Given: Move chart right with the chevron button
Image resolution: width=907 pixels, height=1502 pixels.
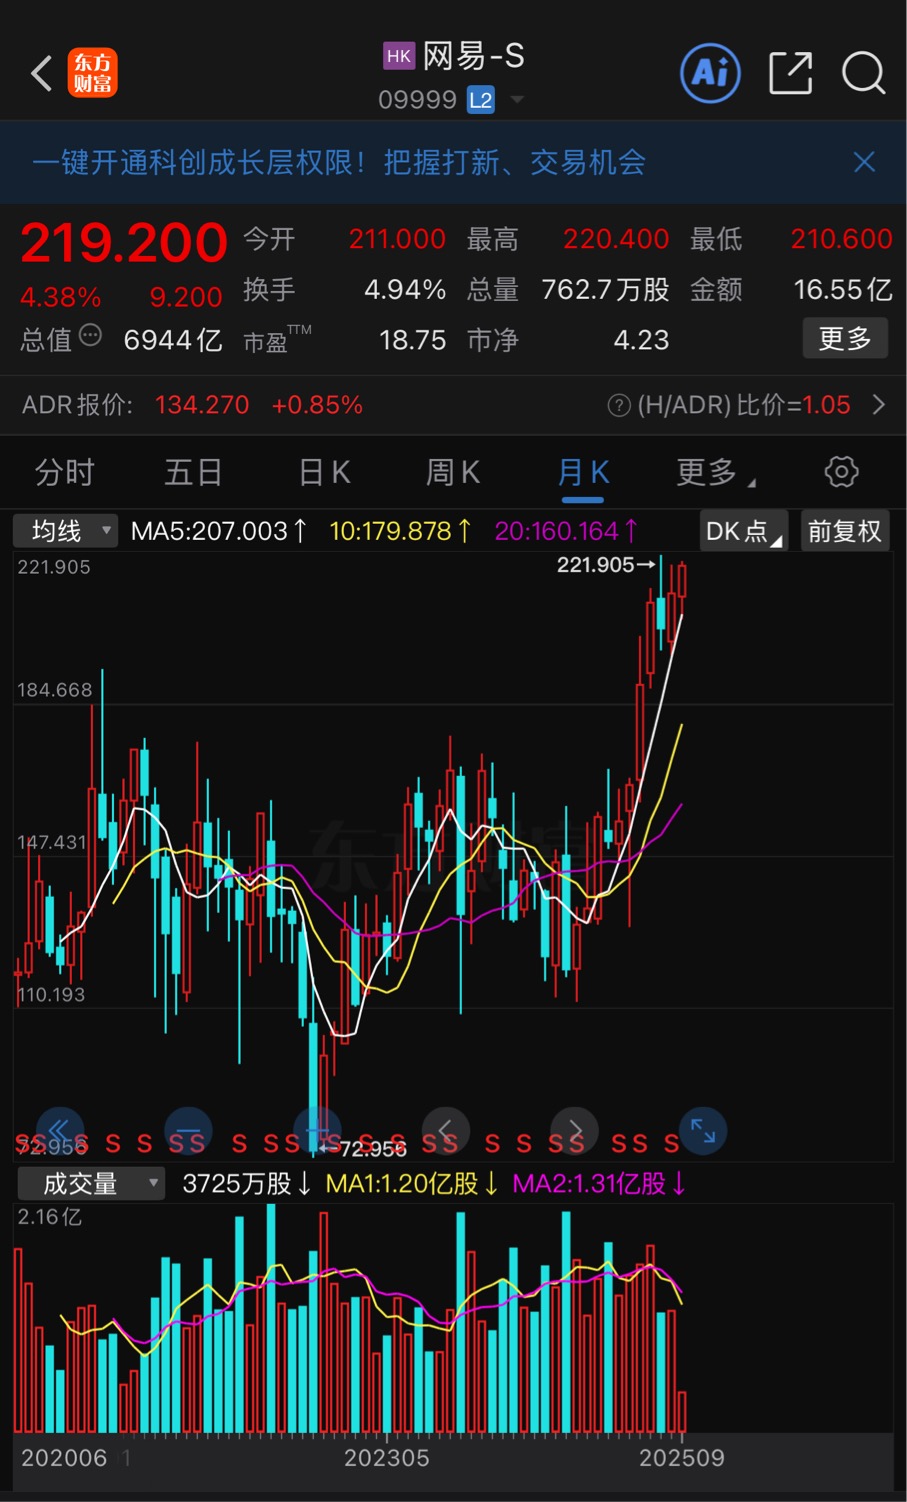Looking at the screenshot, I should coord(574,1131).
